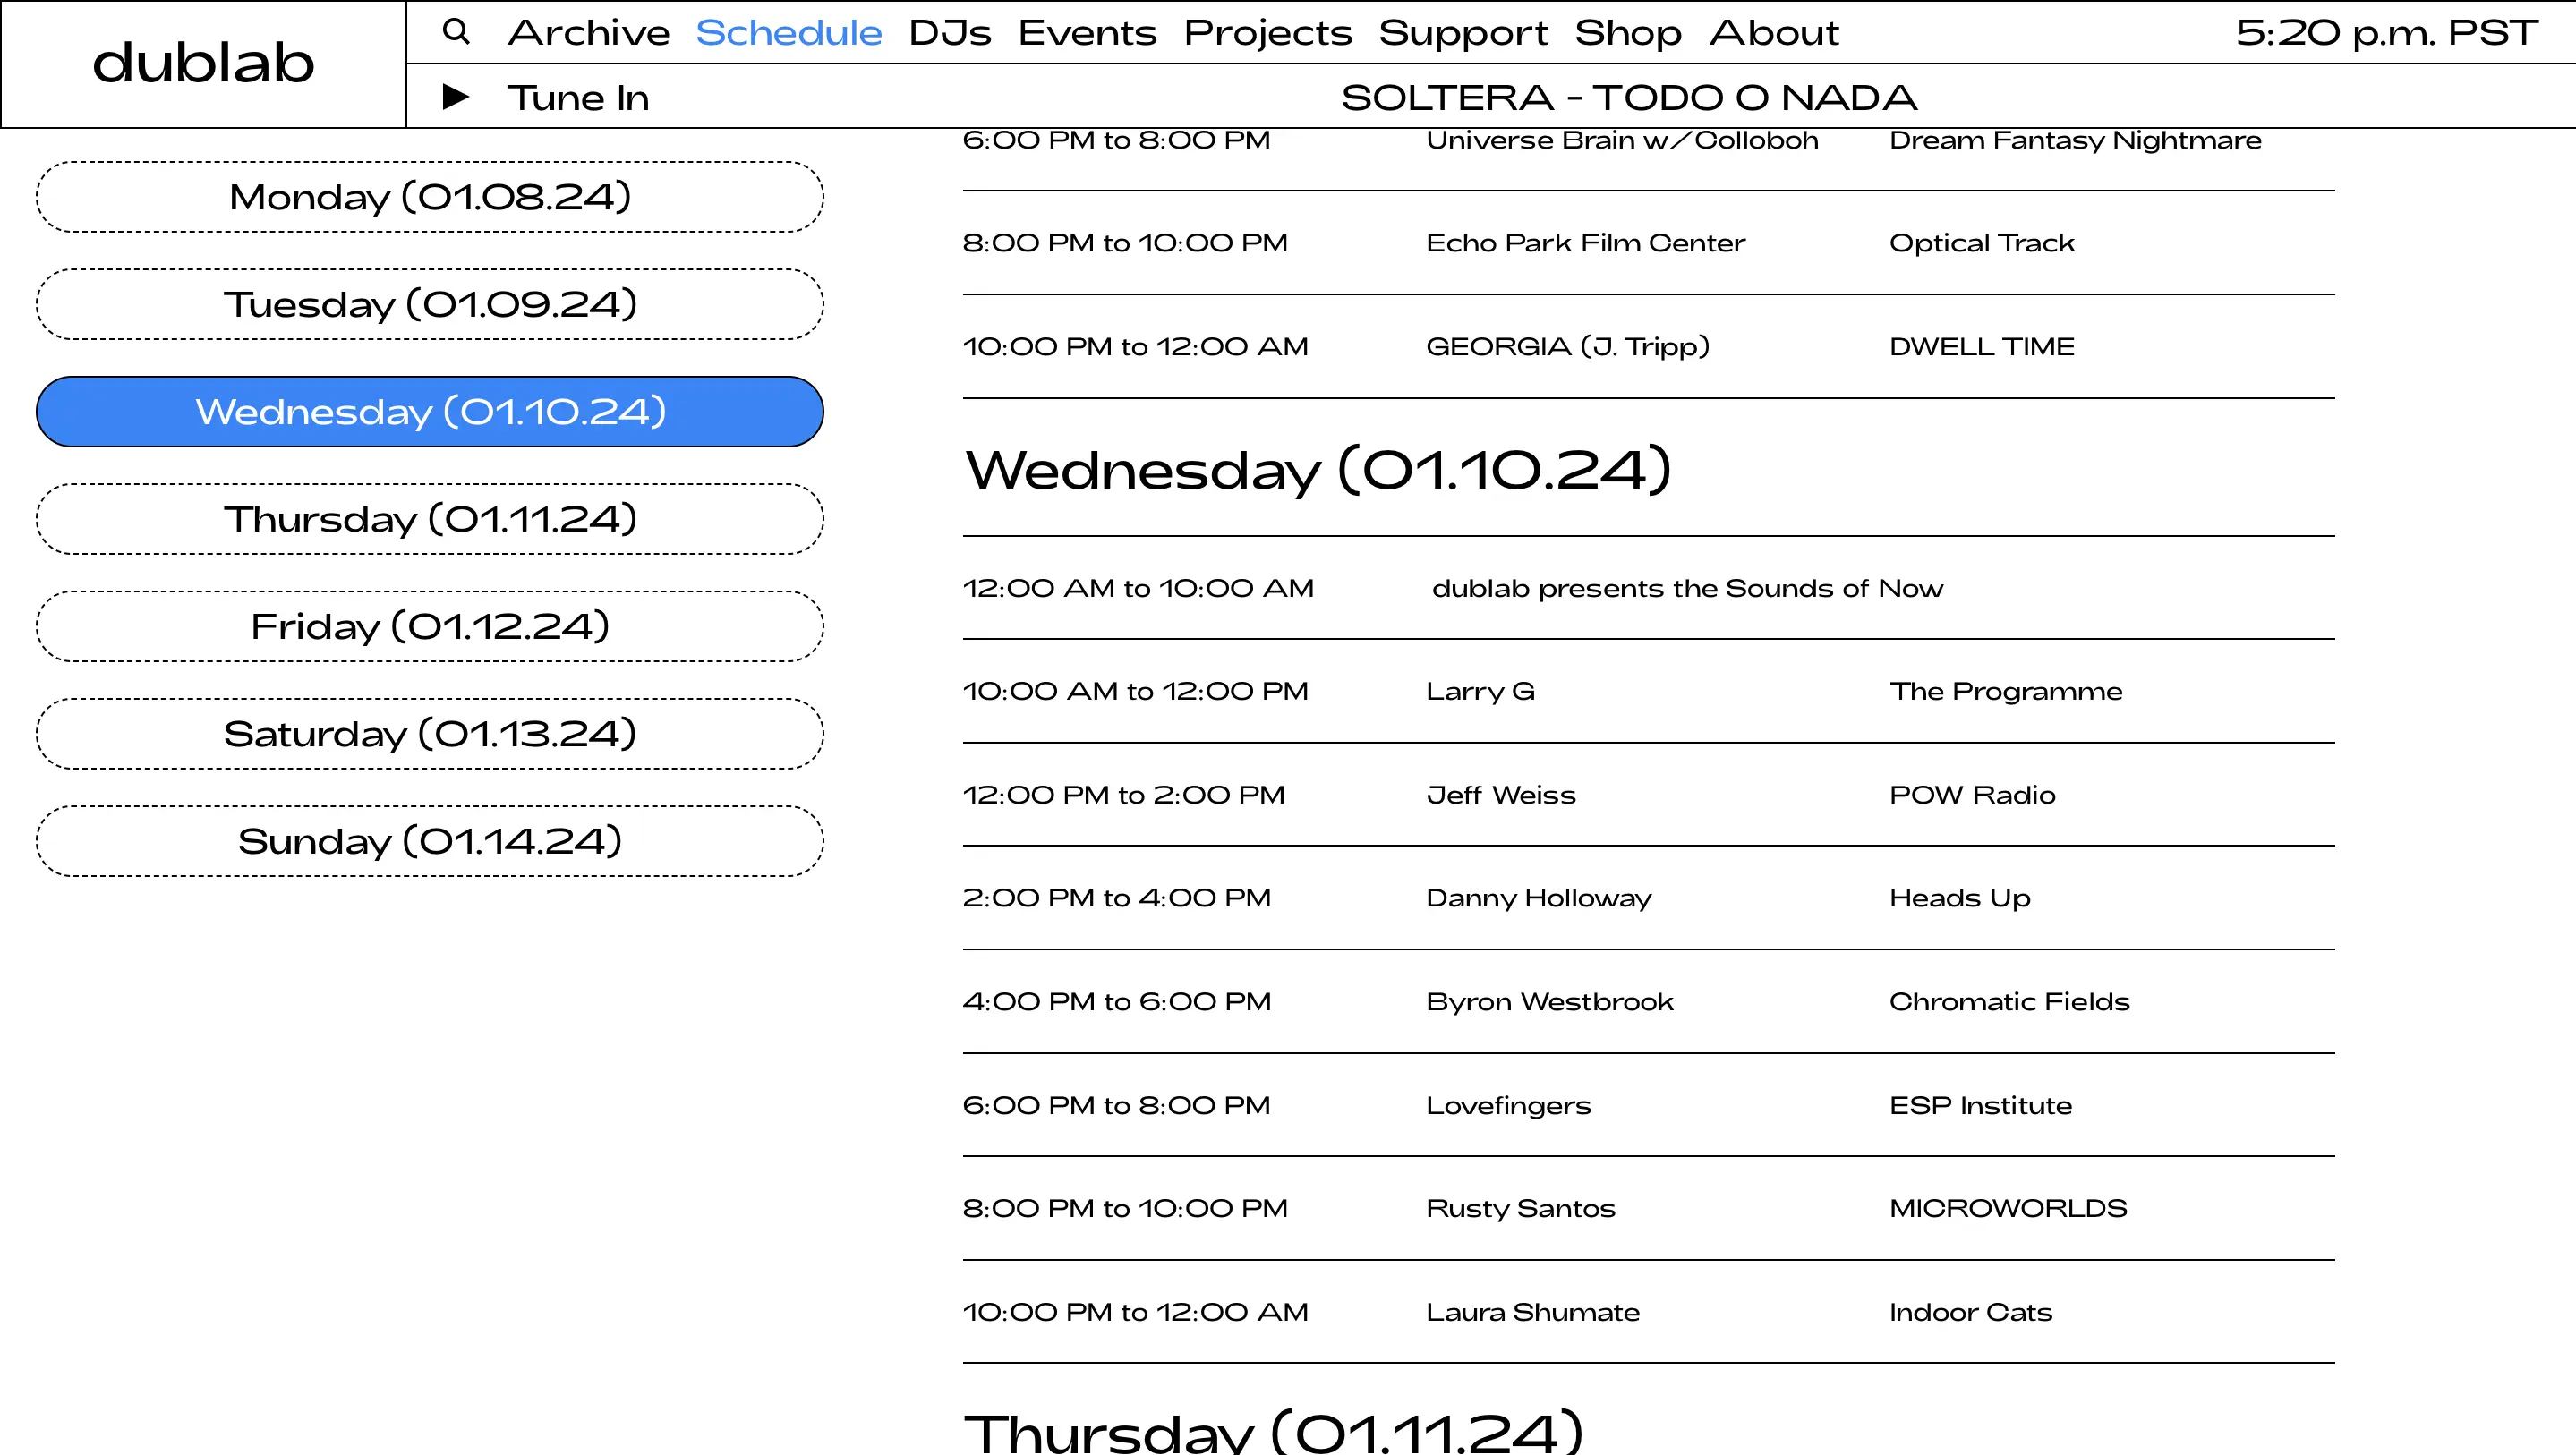Image resolution: width=2576 pixels, height=1455 pixels.
Task: Click Rusty Santos row time 8:00 PM to 10:00 PM
Action: coord(1125,1209)
